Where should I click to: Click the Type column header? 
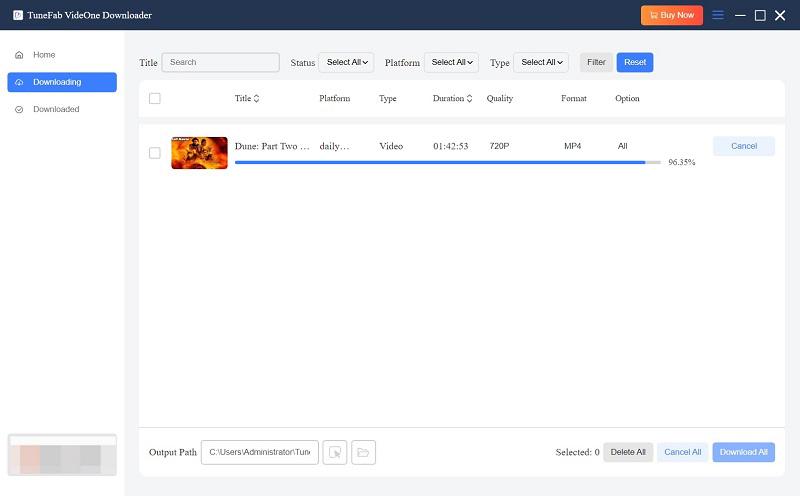387,98
